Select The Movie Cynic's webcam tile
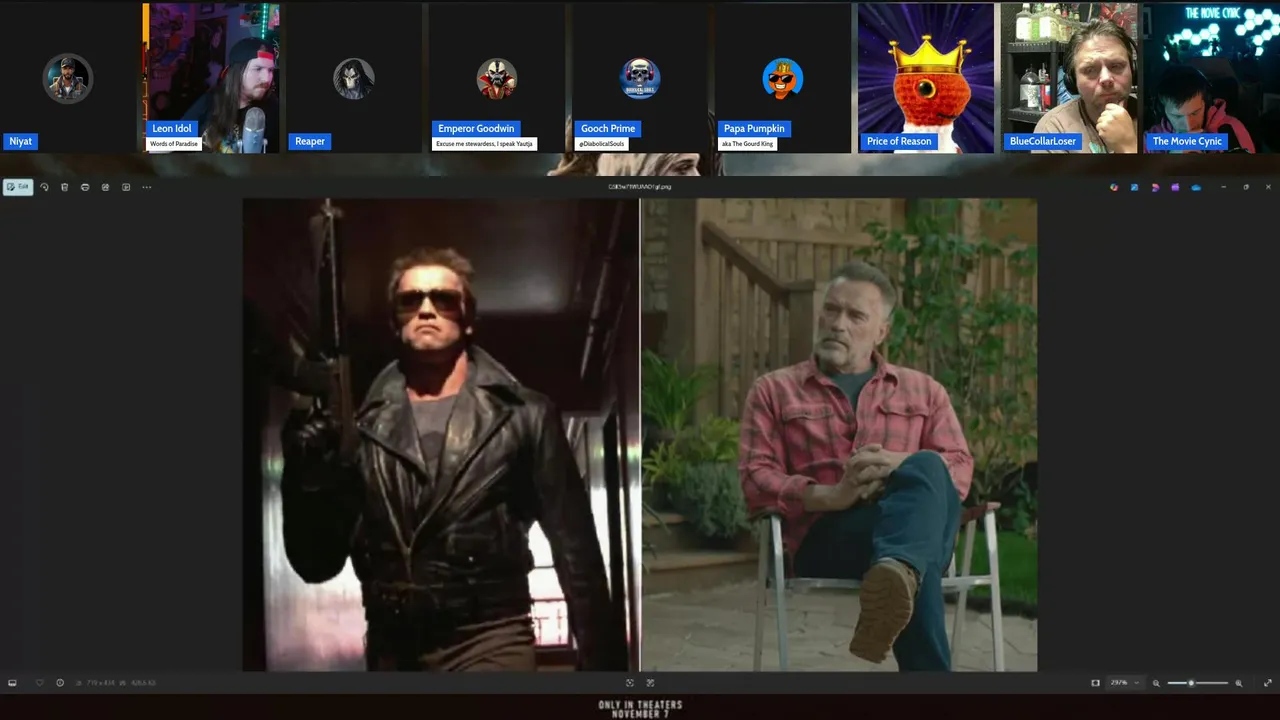Viewport: 1280px width, 720px height. 1212,78
